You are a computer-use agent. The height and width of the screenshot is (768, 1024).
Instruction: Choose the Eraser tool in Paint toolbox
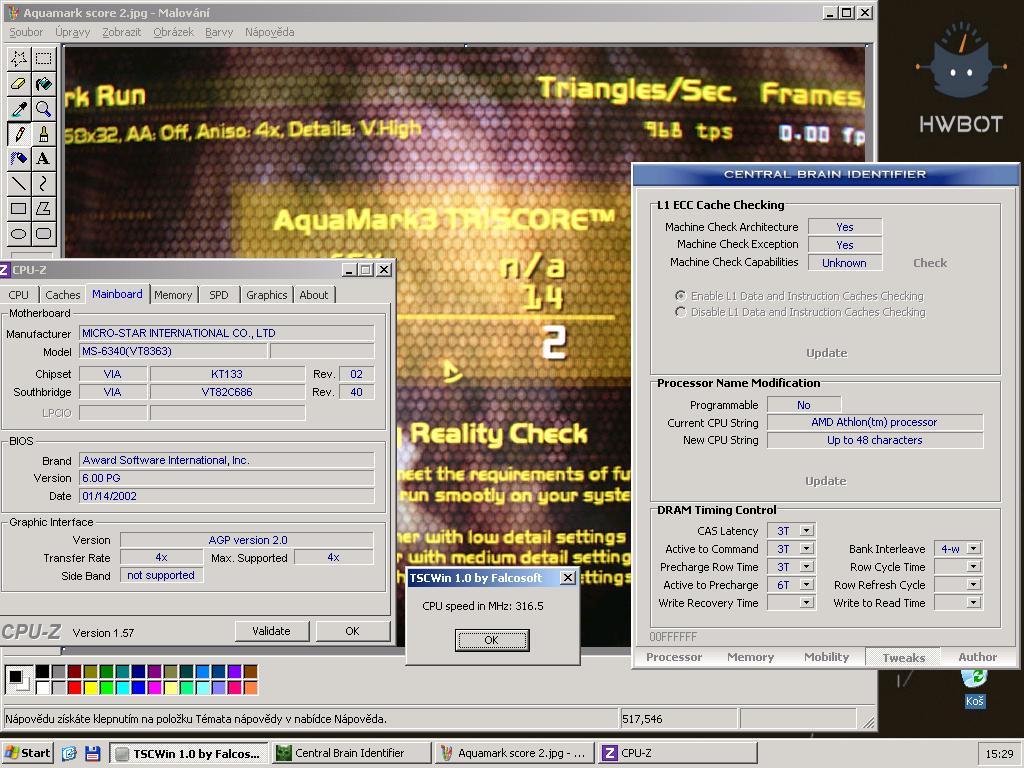tap(19, 84)
